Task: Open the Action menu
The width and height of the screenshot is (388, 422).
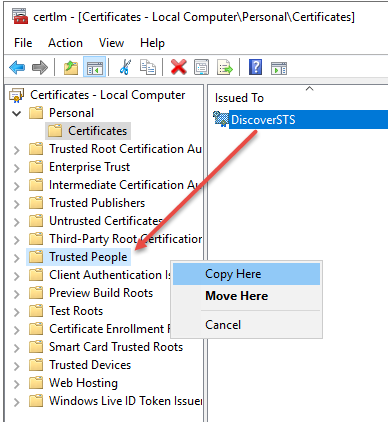Action: 65,43
